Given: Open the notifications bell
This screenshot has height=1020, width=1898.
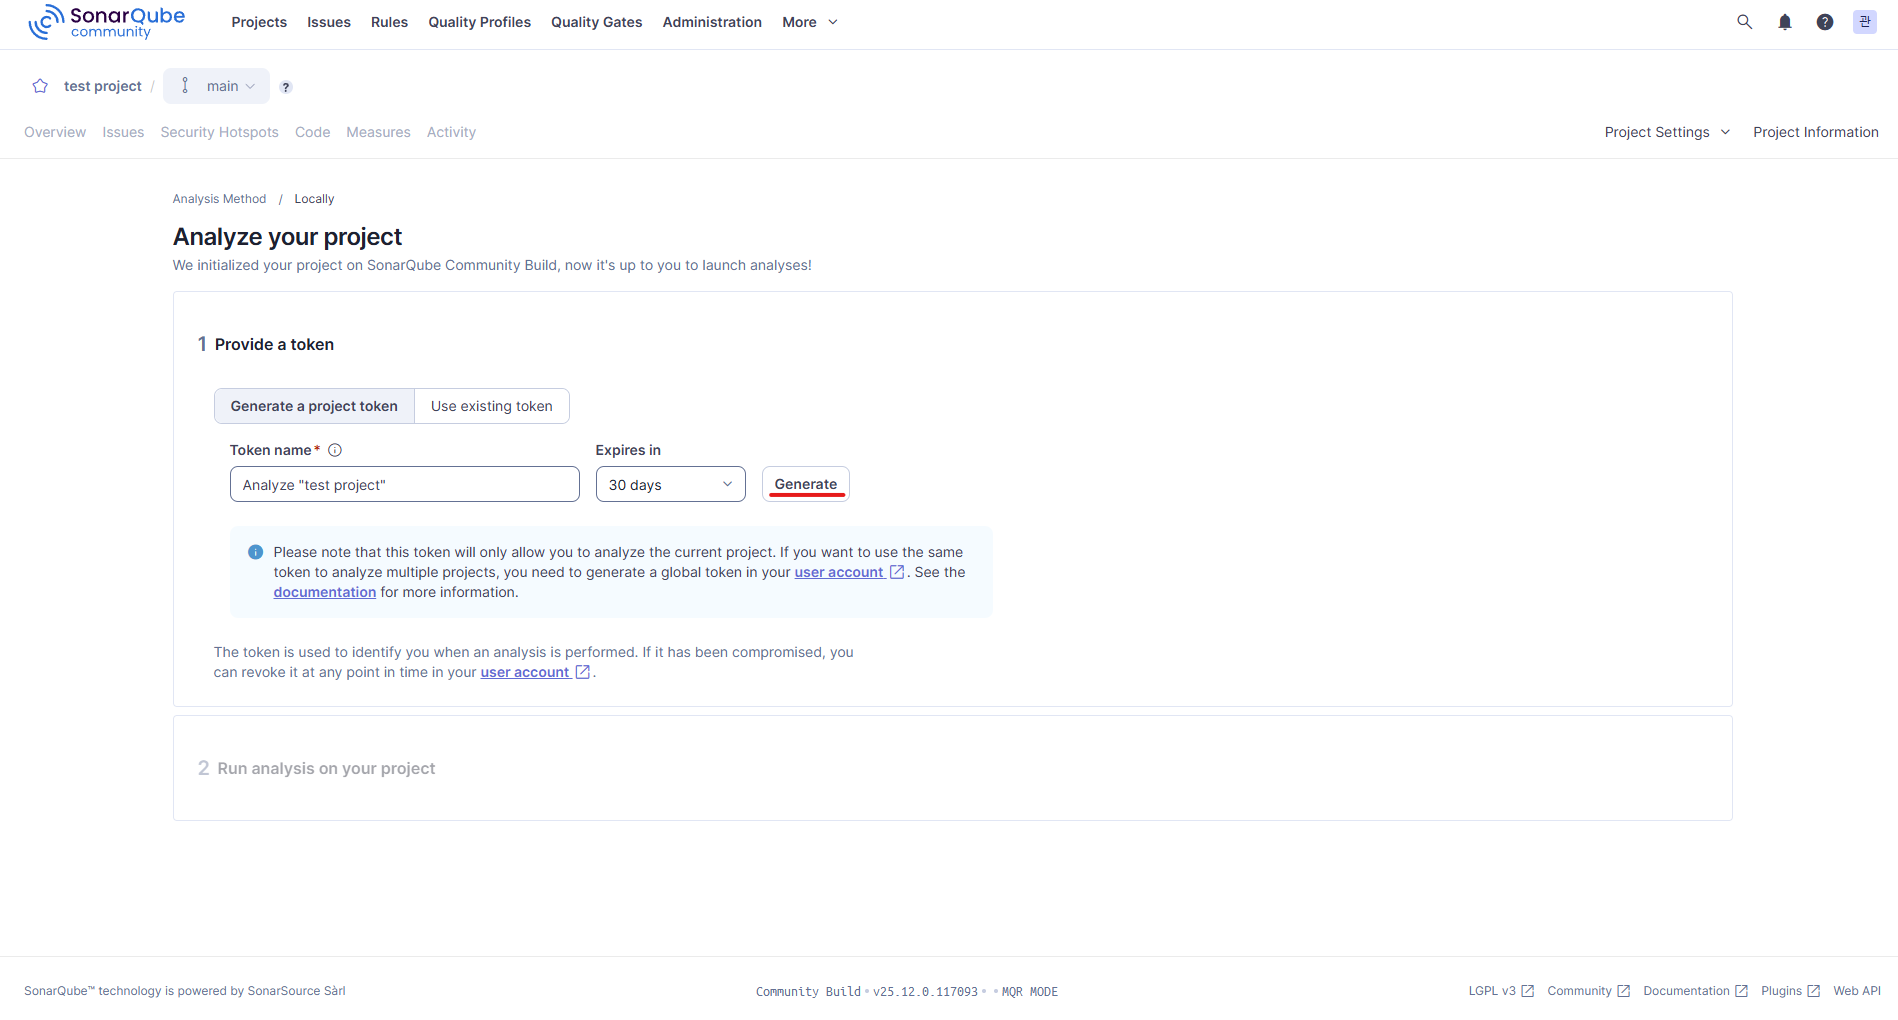Looking at the screenshot, I should tap(1785, 22).
